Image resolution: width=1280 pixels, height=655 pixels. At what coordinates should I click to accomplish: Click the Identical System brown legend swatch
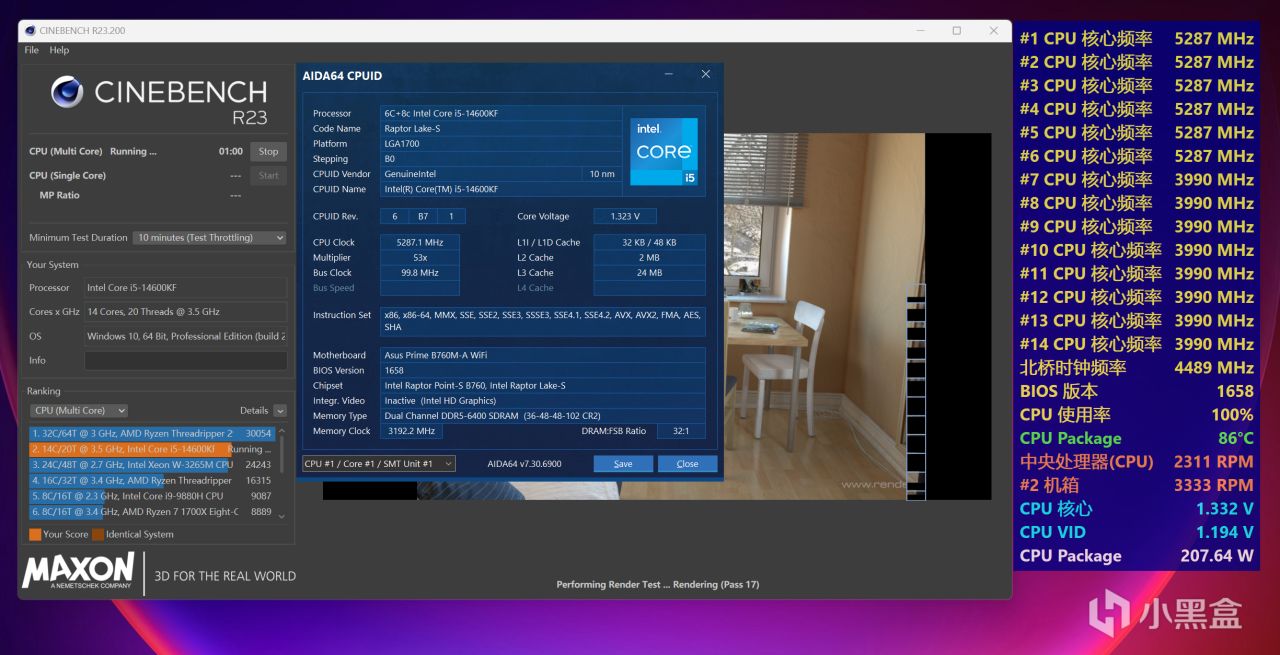98,534
